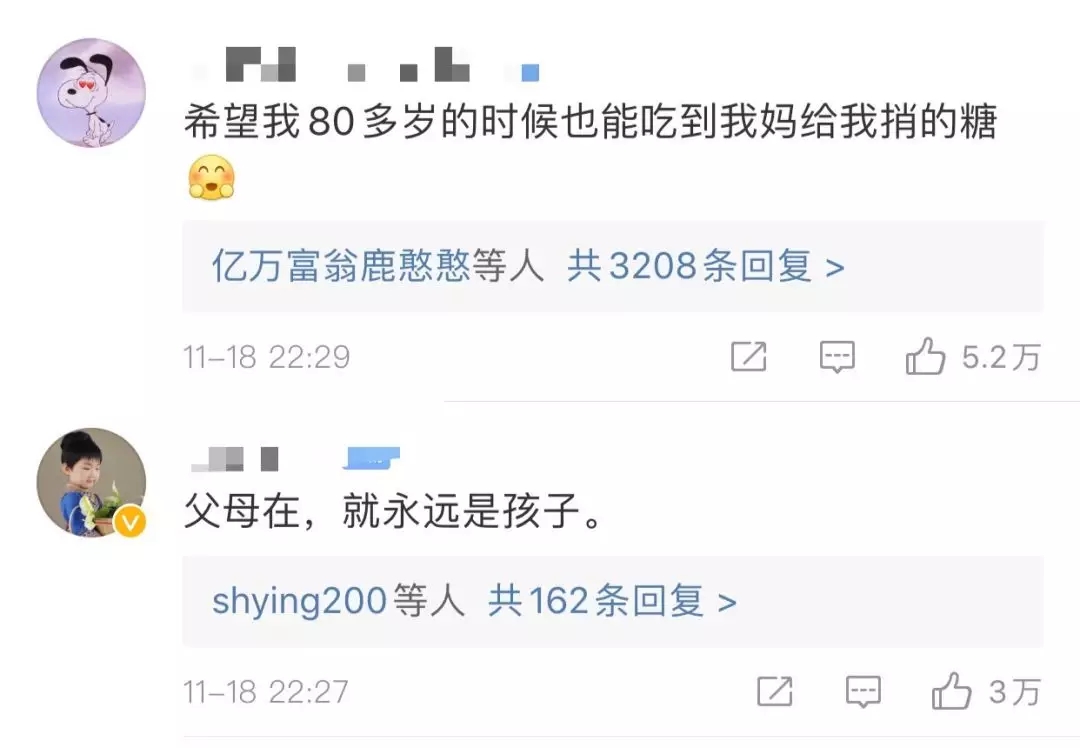The height and width of the screenshot is (748, 1080).
Task: Like the comment with 3万 likes
Action: [x=951, y=691]
